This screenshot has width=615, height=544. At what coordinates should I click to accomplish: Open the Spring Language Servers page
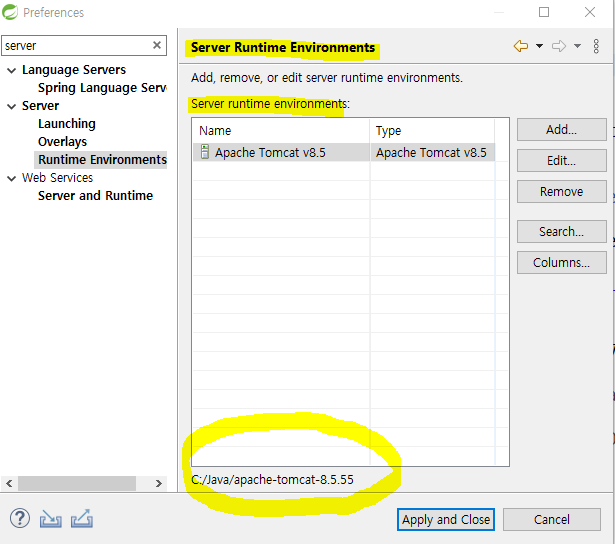102,88
